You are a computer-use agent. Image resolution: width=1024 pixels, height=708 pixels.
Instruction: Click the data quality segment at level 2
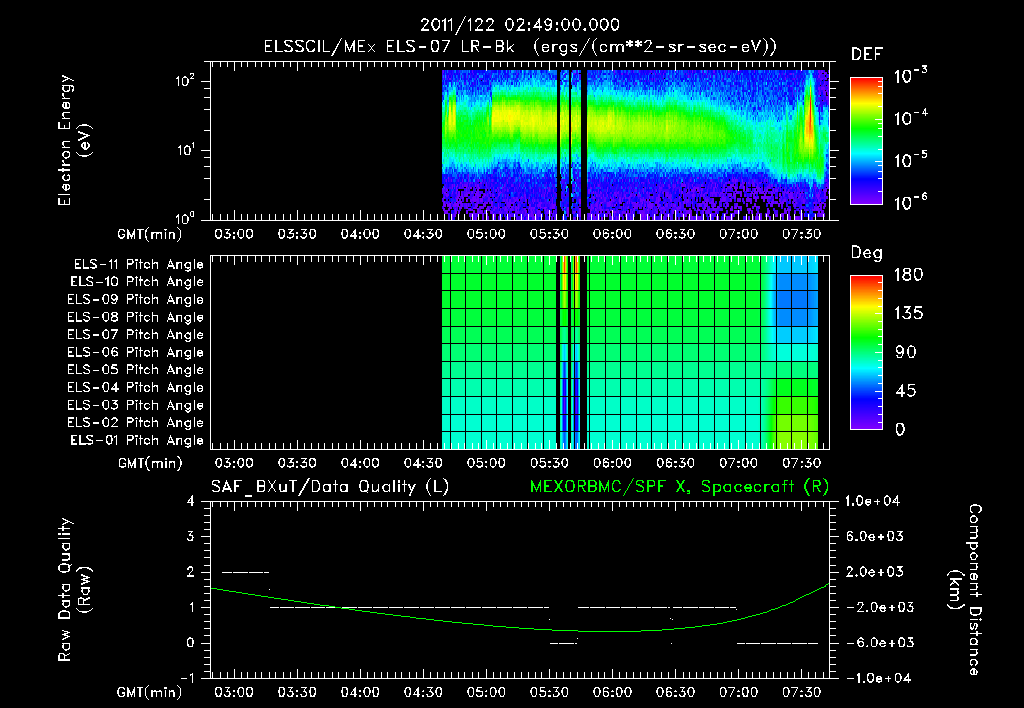coord(246,572)
